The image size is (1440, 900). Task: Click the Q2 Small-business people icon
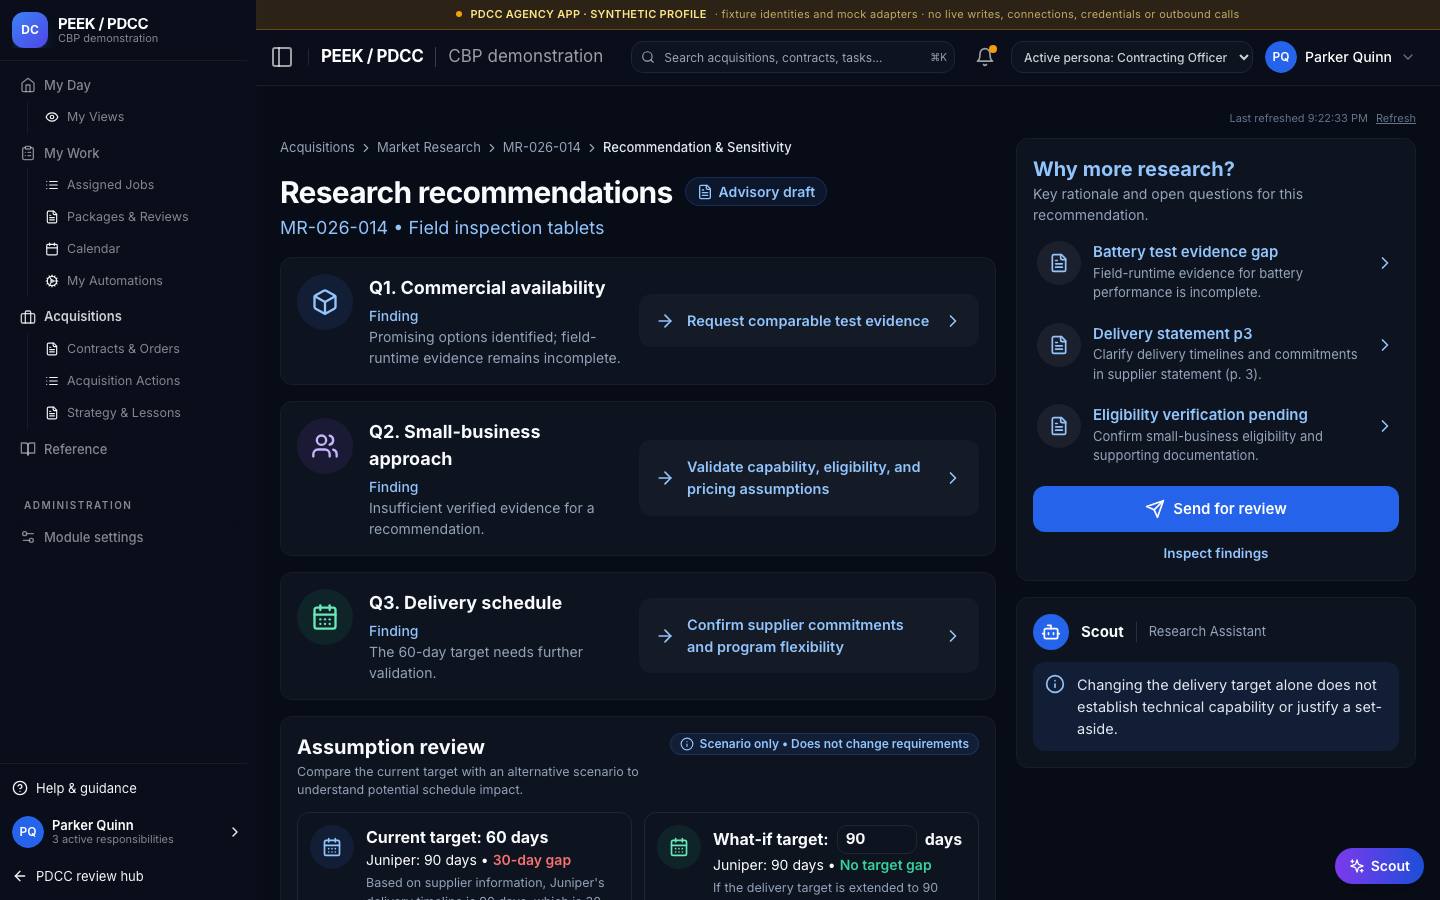click(325, 446)
